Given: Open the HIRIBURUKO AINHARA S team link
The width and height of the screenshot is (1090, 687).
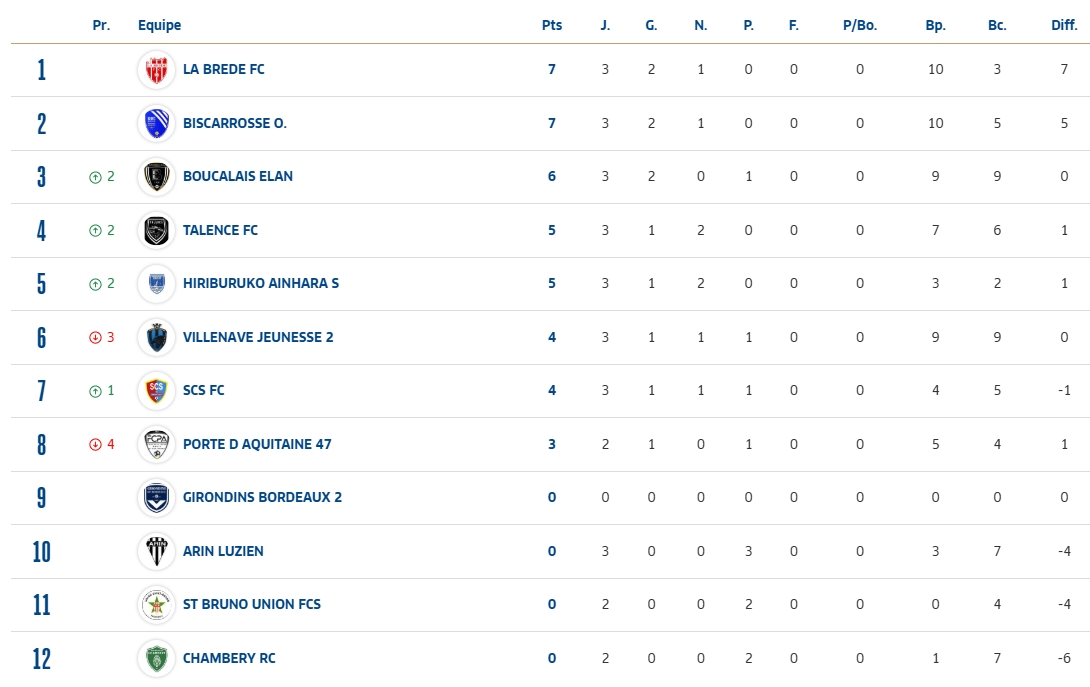Looking at the screenshot, I should point(261,283).
